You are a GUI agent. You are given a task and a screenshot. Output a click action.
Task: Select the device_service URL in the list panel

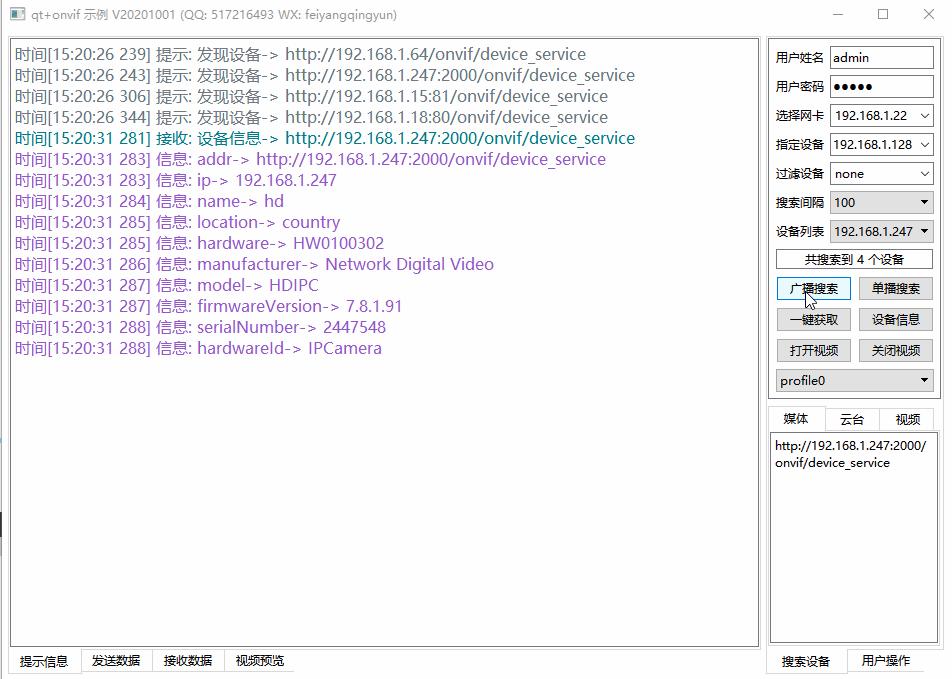(850, 454)
